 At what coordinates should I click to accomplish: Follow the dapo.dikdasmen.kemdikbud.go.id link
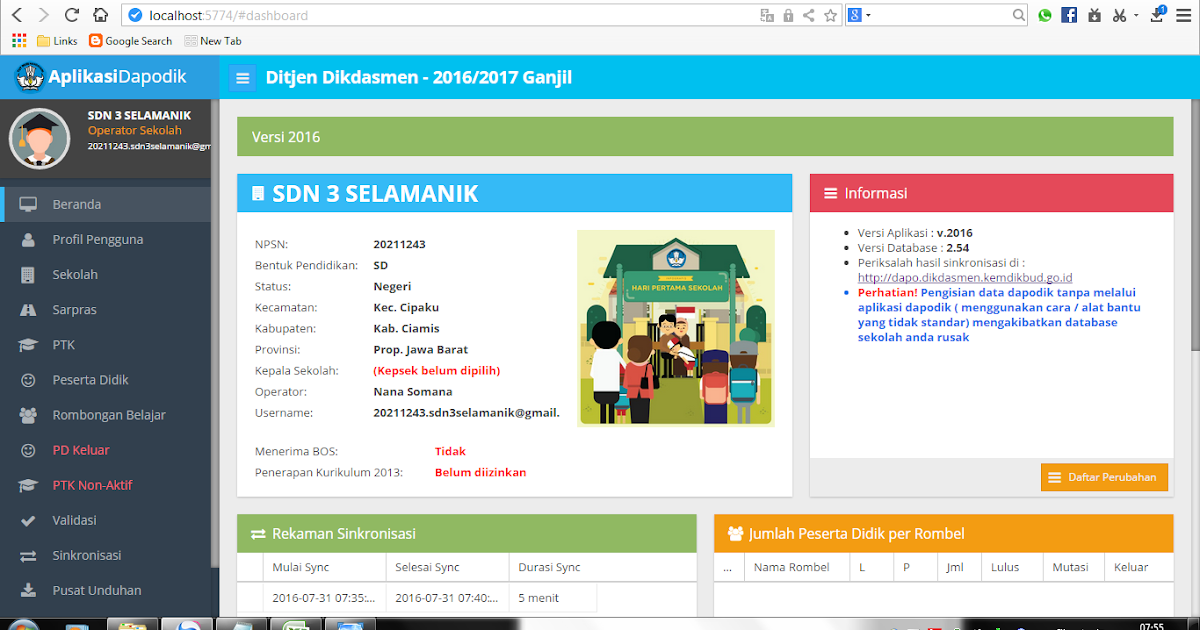(964, 277)
